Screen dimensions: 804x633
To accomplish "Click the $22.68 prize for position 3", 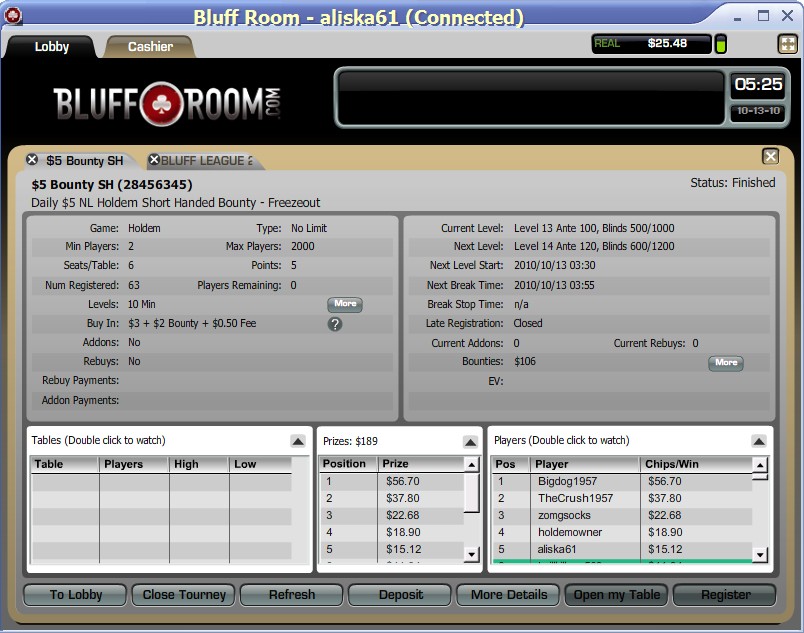I will point(403,515).
